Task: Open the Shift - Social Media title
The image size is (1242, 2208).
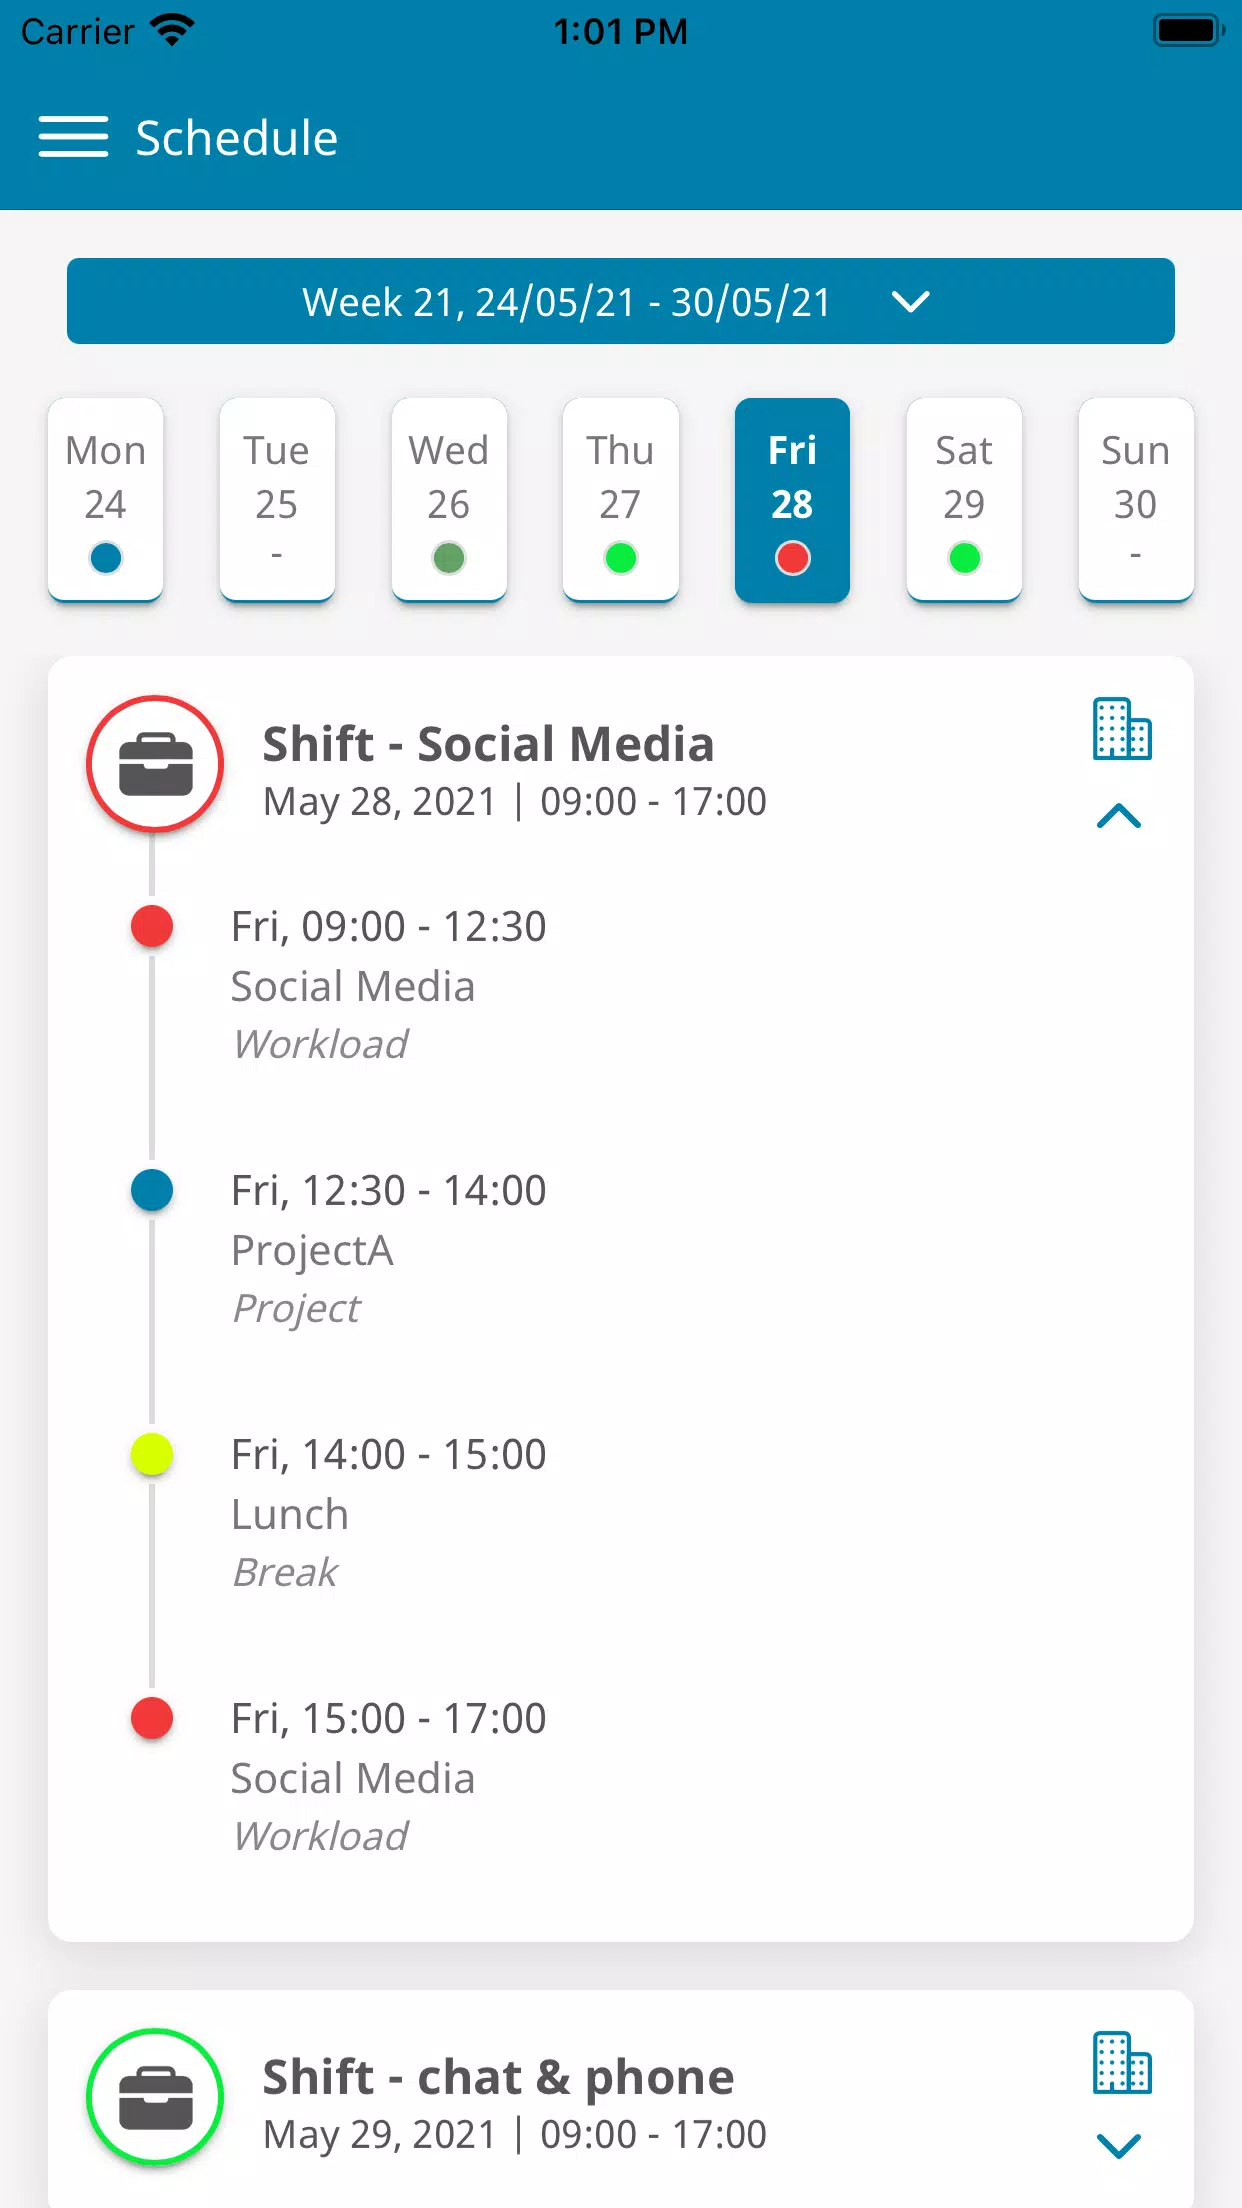Action: [x=488, y=744]
